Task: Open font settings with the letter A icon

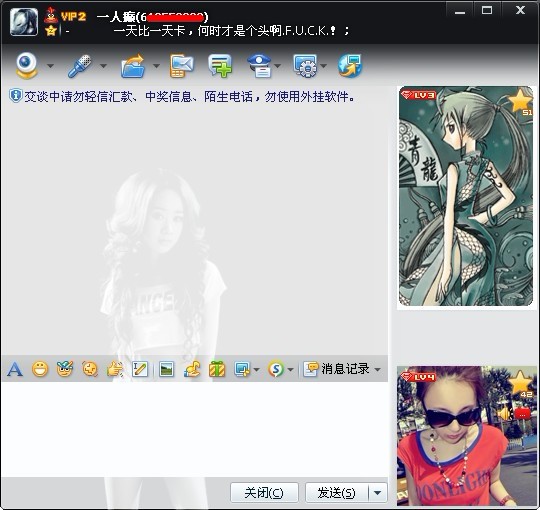Action: 14,370
